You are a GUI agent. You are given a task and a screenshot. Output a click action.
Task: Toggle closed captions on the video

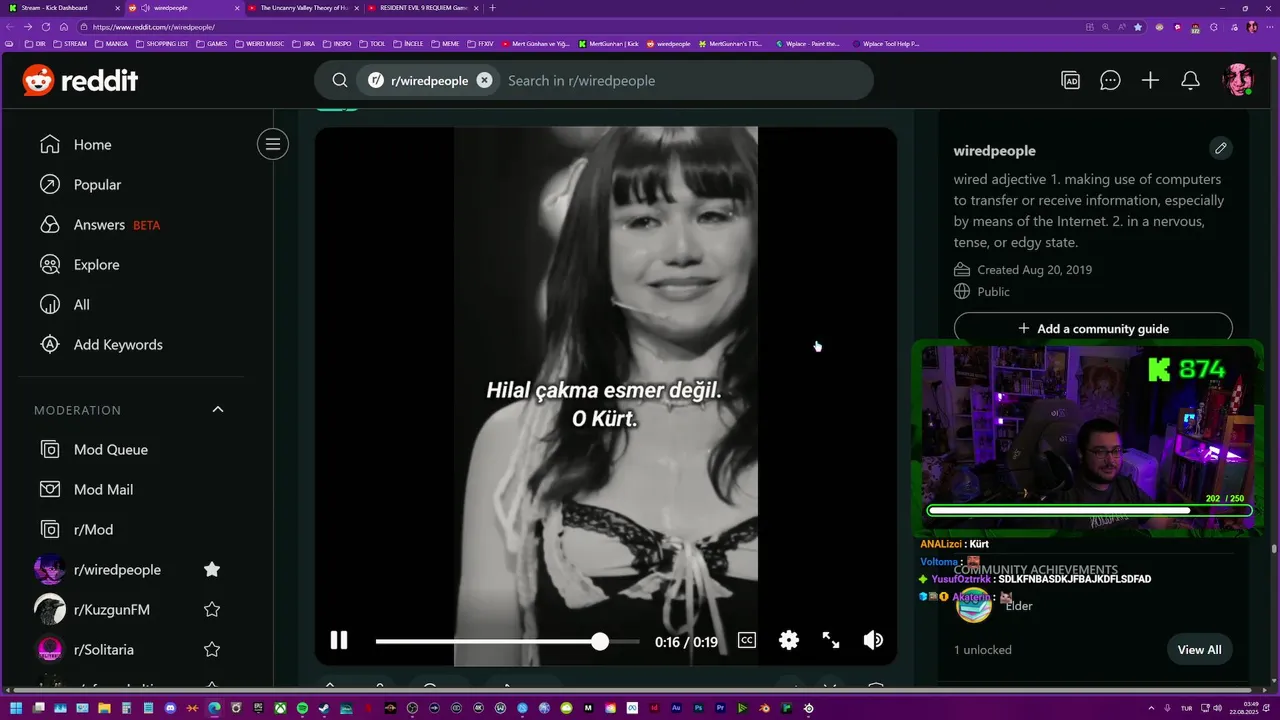click(x=747, y=640)
